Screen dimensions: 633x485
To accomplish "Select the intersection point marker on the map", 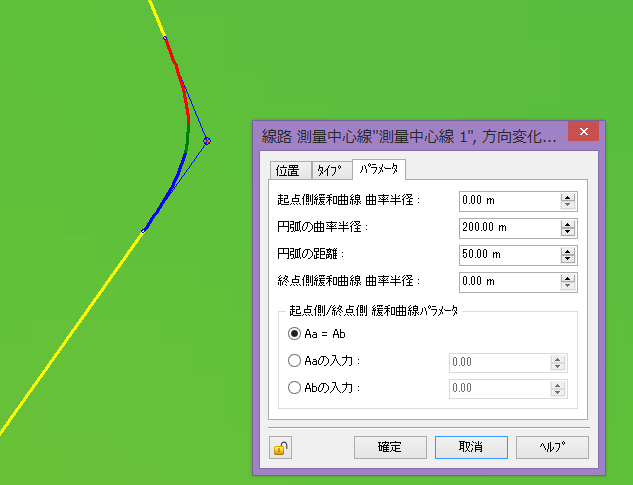I will coord(207,141).
